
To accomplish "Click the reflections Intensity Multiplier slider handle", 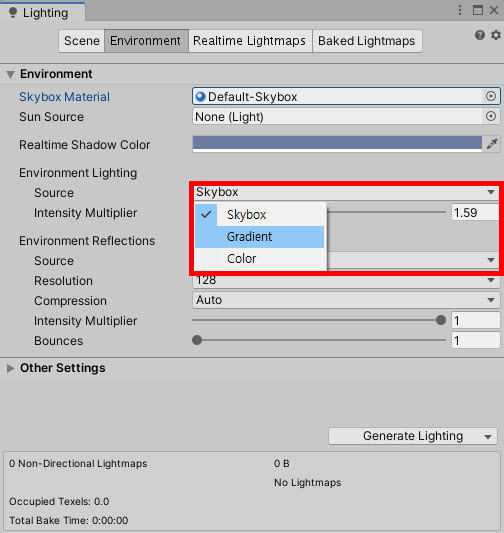I will (441, 320).
